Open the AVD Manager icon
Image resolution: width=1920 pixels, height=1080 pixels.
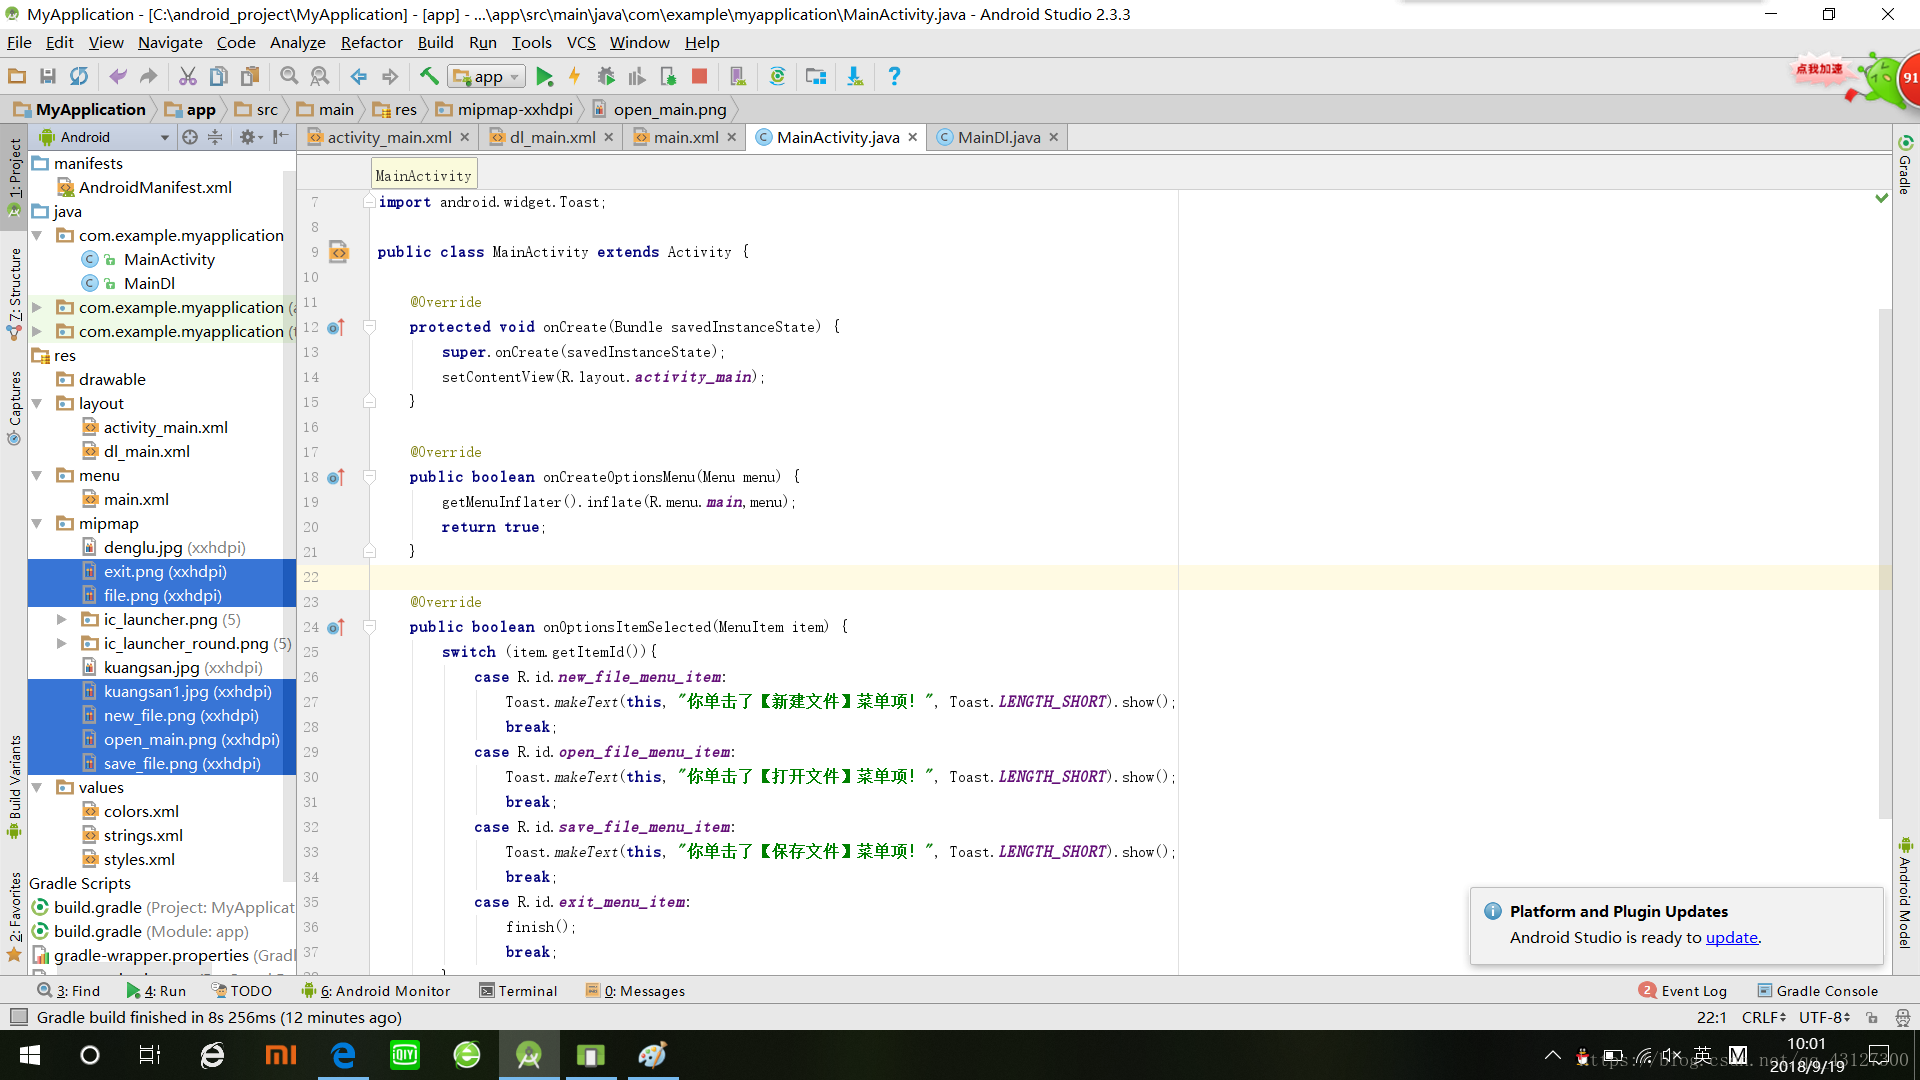(738, 76)
